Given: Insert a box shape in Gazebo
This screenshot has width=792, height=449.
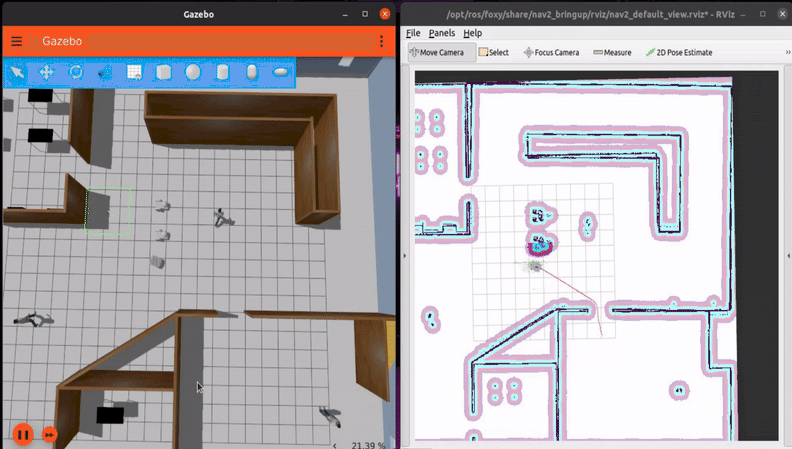Looking at the screenshot, I should [164, 72].
